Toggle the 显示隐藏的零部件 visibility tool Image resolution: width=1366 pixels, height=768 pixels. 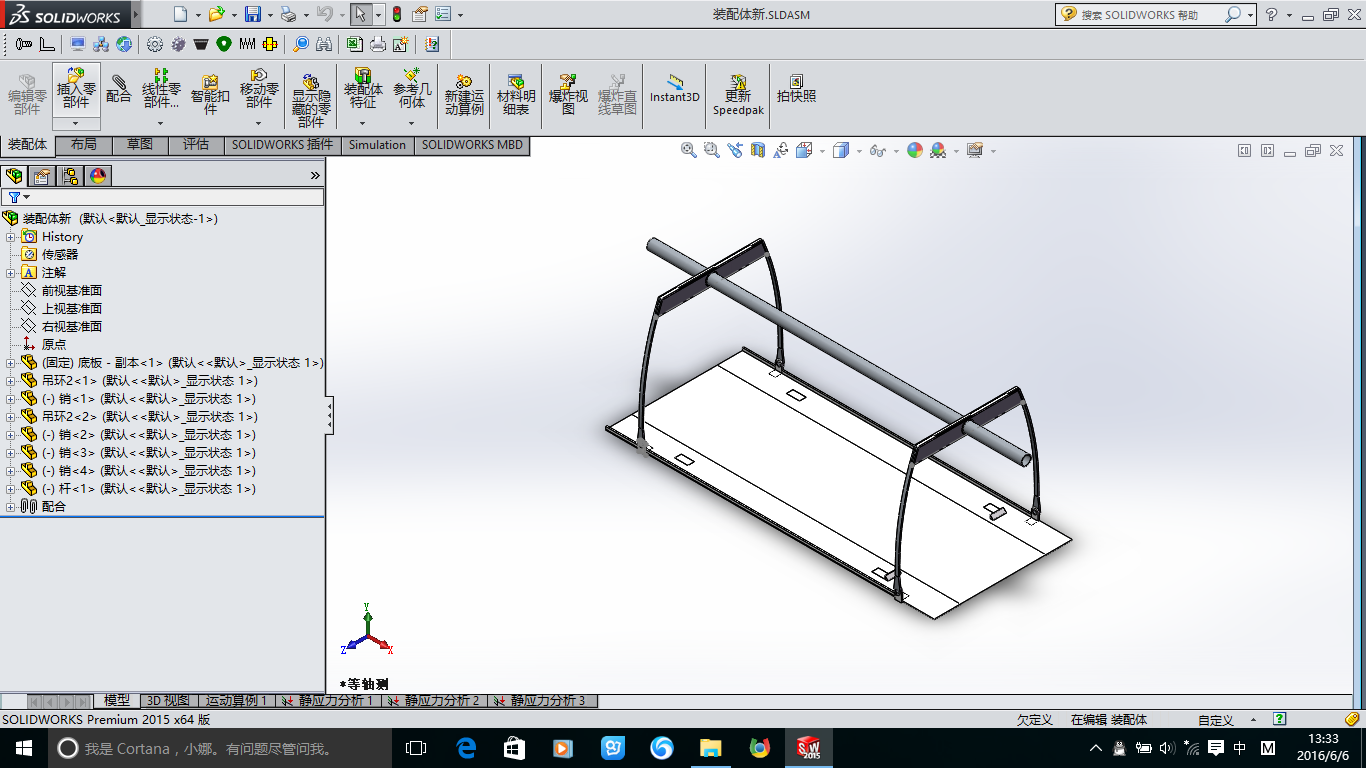click(311, 95)
